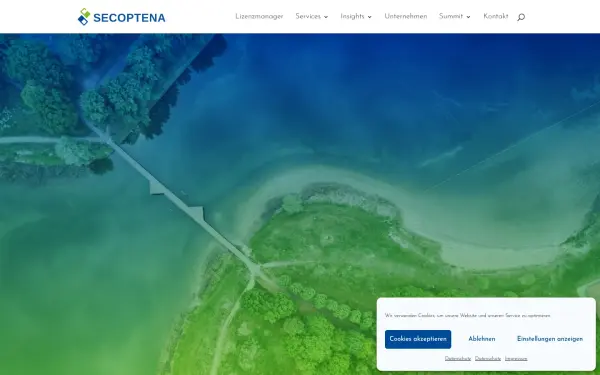Click the Secoptena logo

[x=122, y=17]
